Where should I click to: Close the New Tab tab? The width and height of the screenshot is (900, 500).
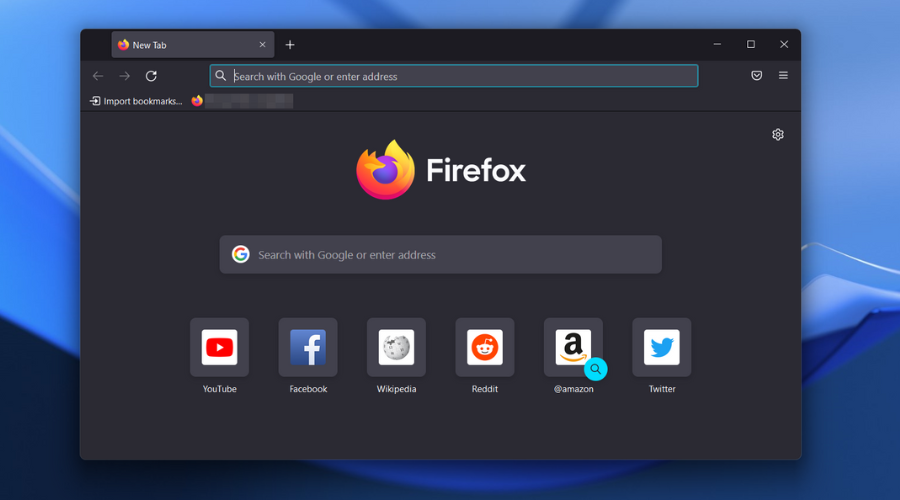[x=262, y=45]
